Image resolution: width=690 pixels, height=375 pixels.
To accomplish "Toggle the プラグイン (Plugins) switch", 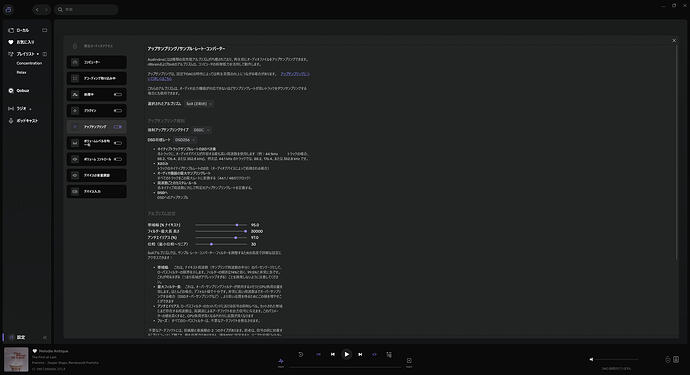I will point(117,111).
